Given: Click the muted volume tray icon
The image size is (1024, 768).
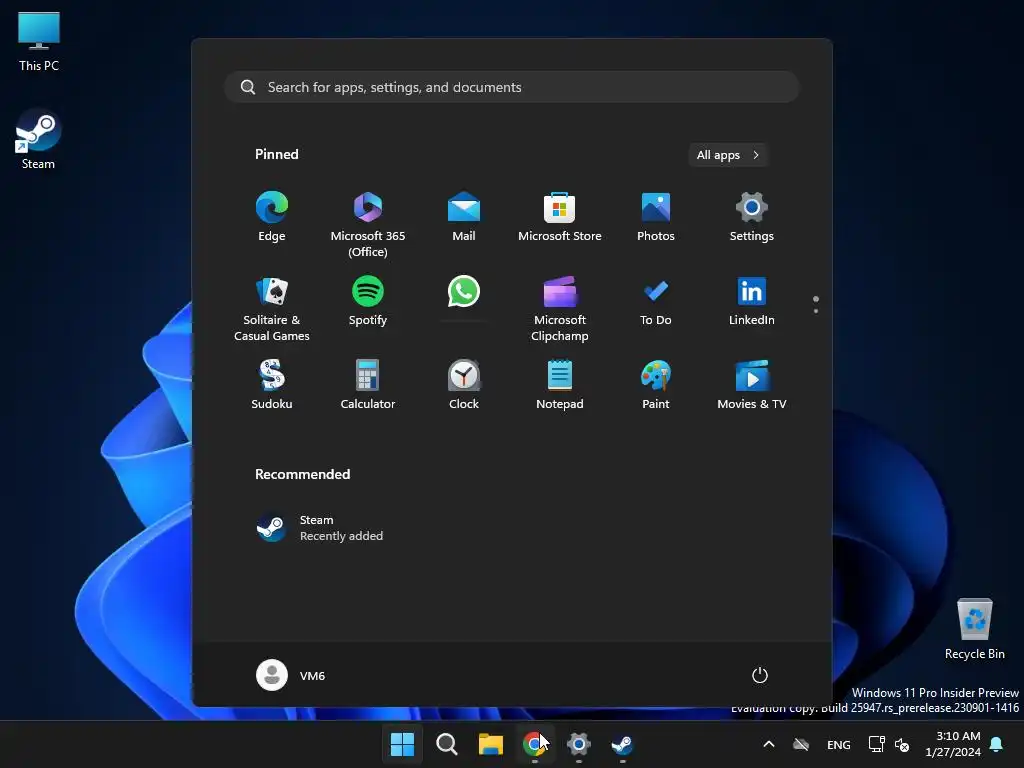Looking at the screenshot, I should point(902,744).
